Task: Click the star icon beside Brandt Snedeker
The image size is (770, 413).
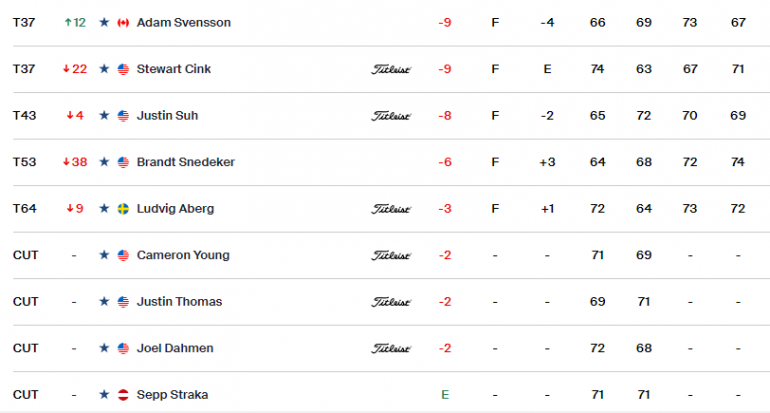Action: point(104,162)
